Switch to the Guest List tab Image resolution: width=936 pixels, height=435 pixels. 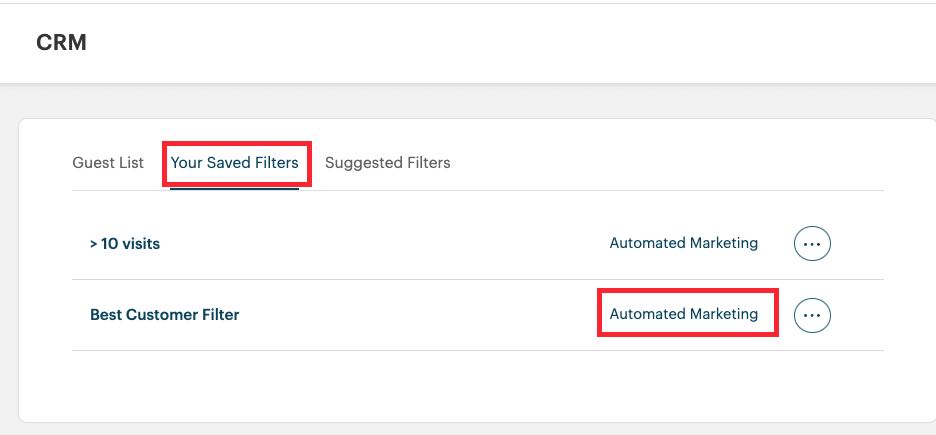[x=108, y=162]
